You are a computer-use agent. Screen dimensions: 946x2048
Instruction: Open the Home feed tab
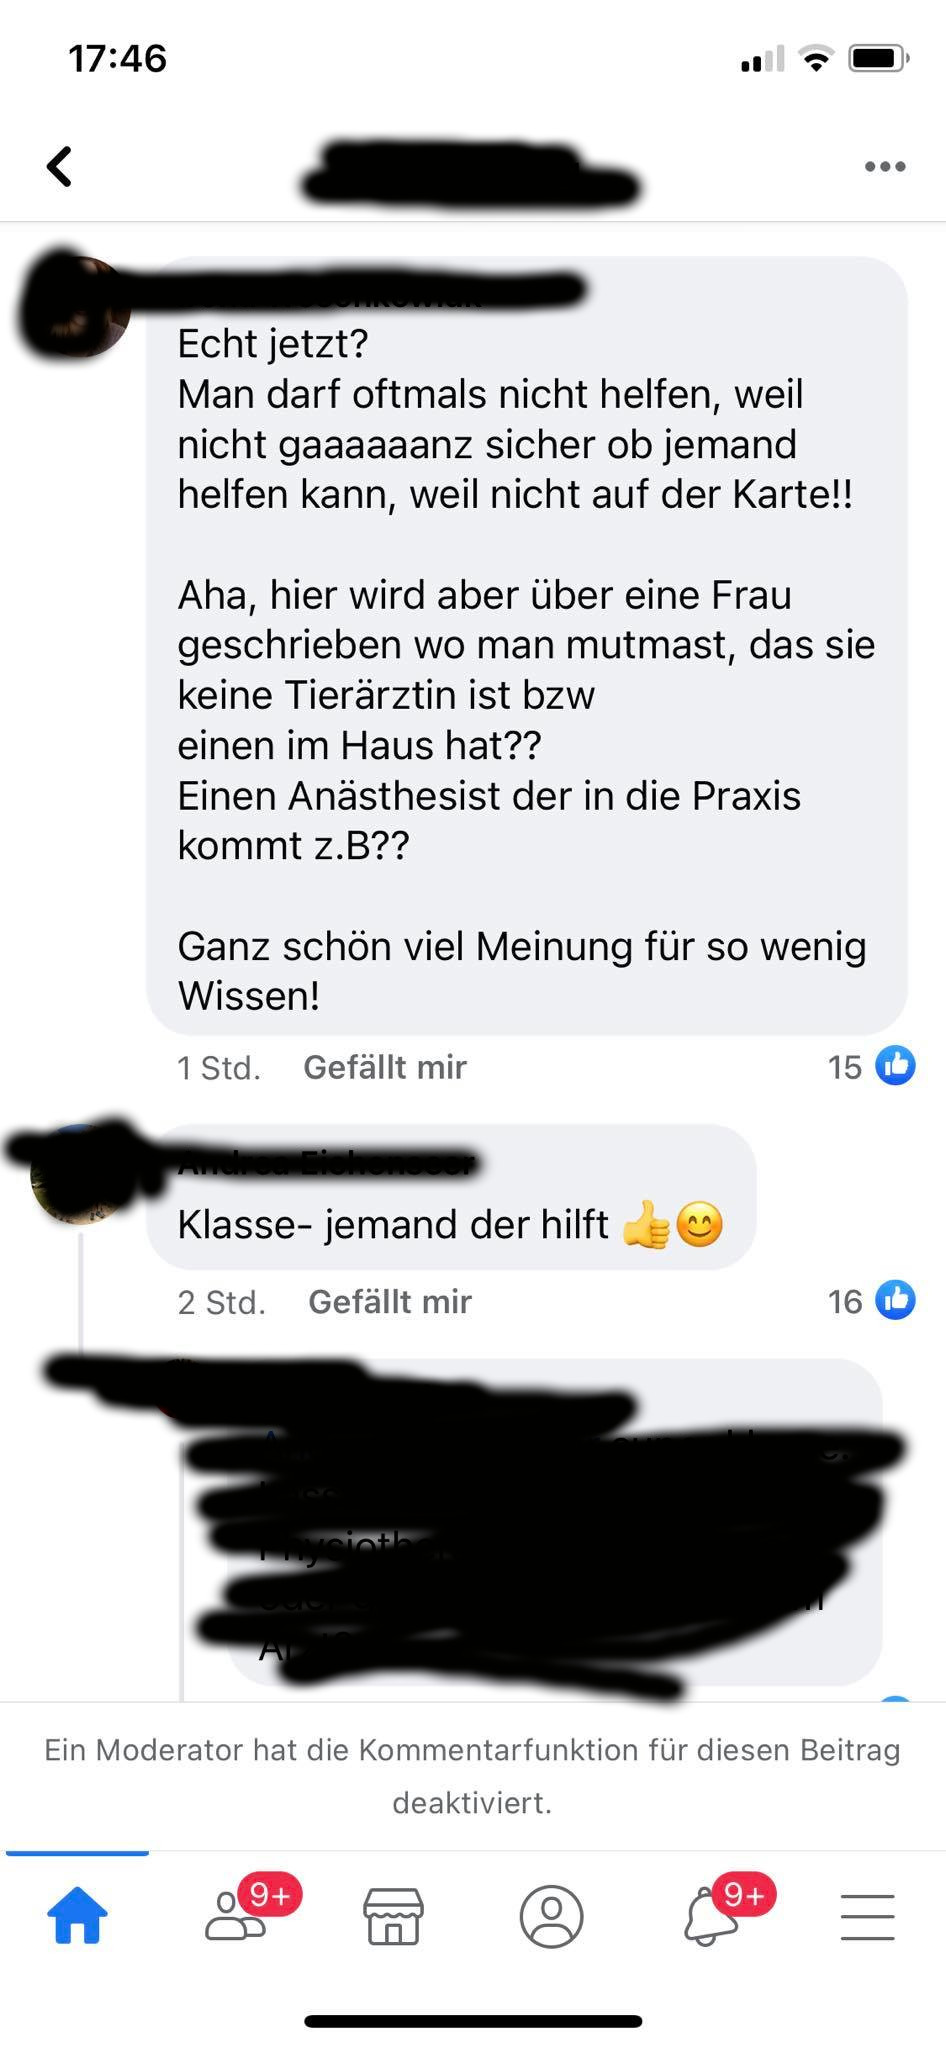point(77,1915)
